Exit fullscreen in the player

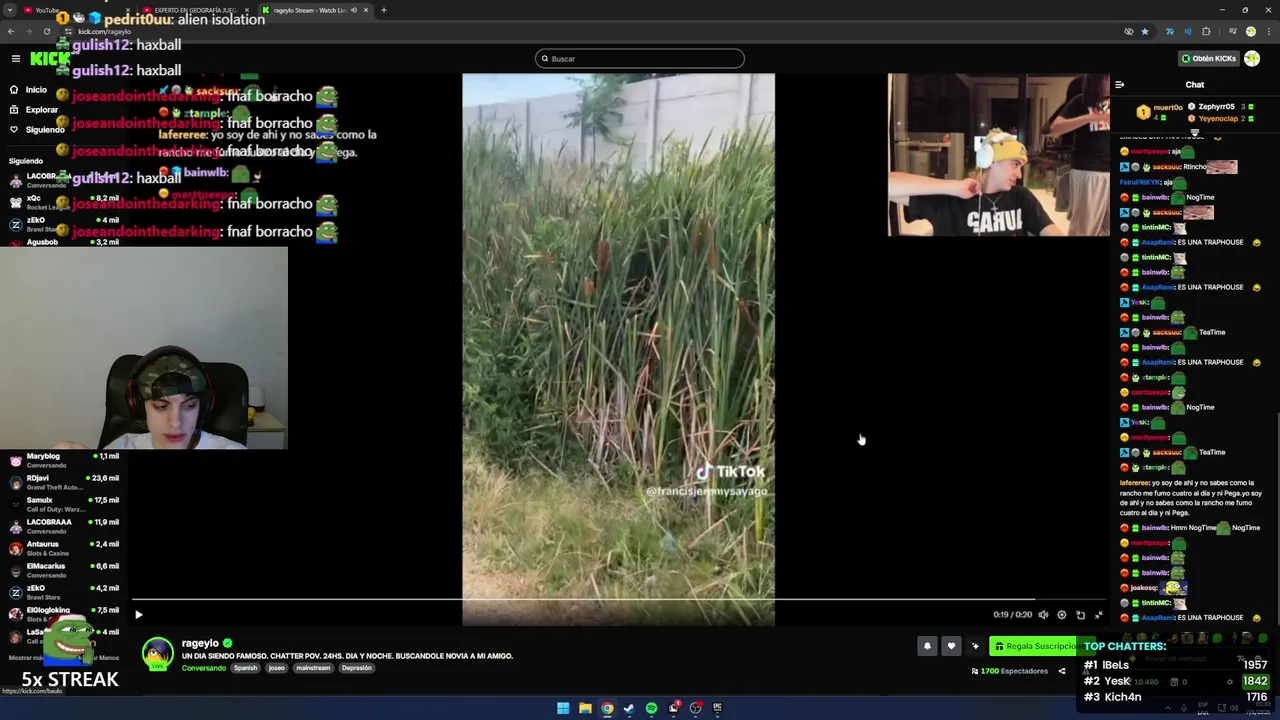pyautogui.click(x=1098, y=615)
